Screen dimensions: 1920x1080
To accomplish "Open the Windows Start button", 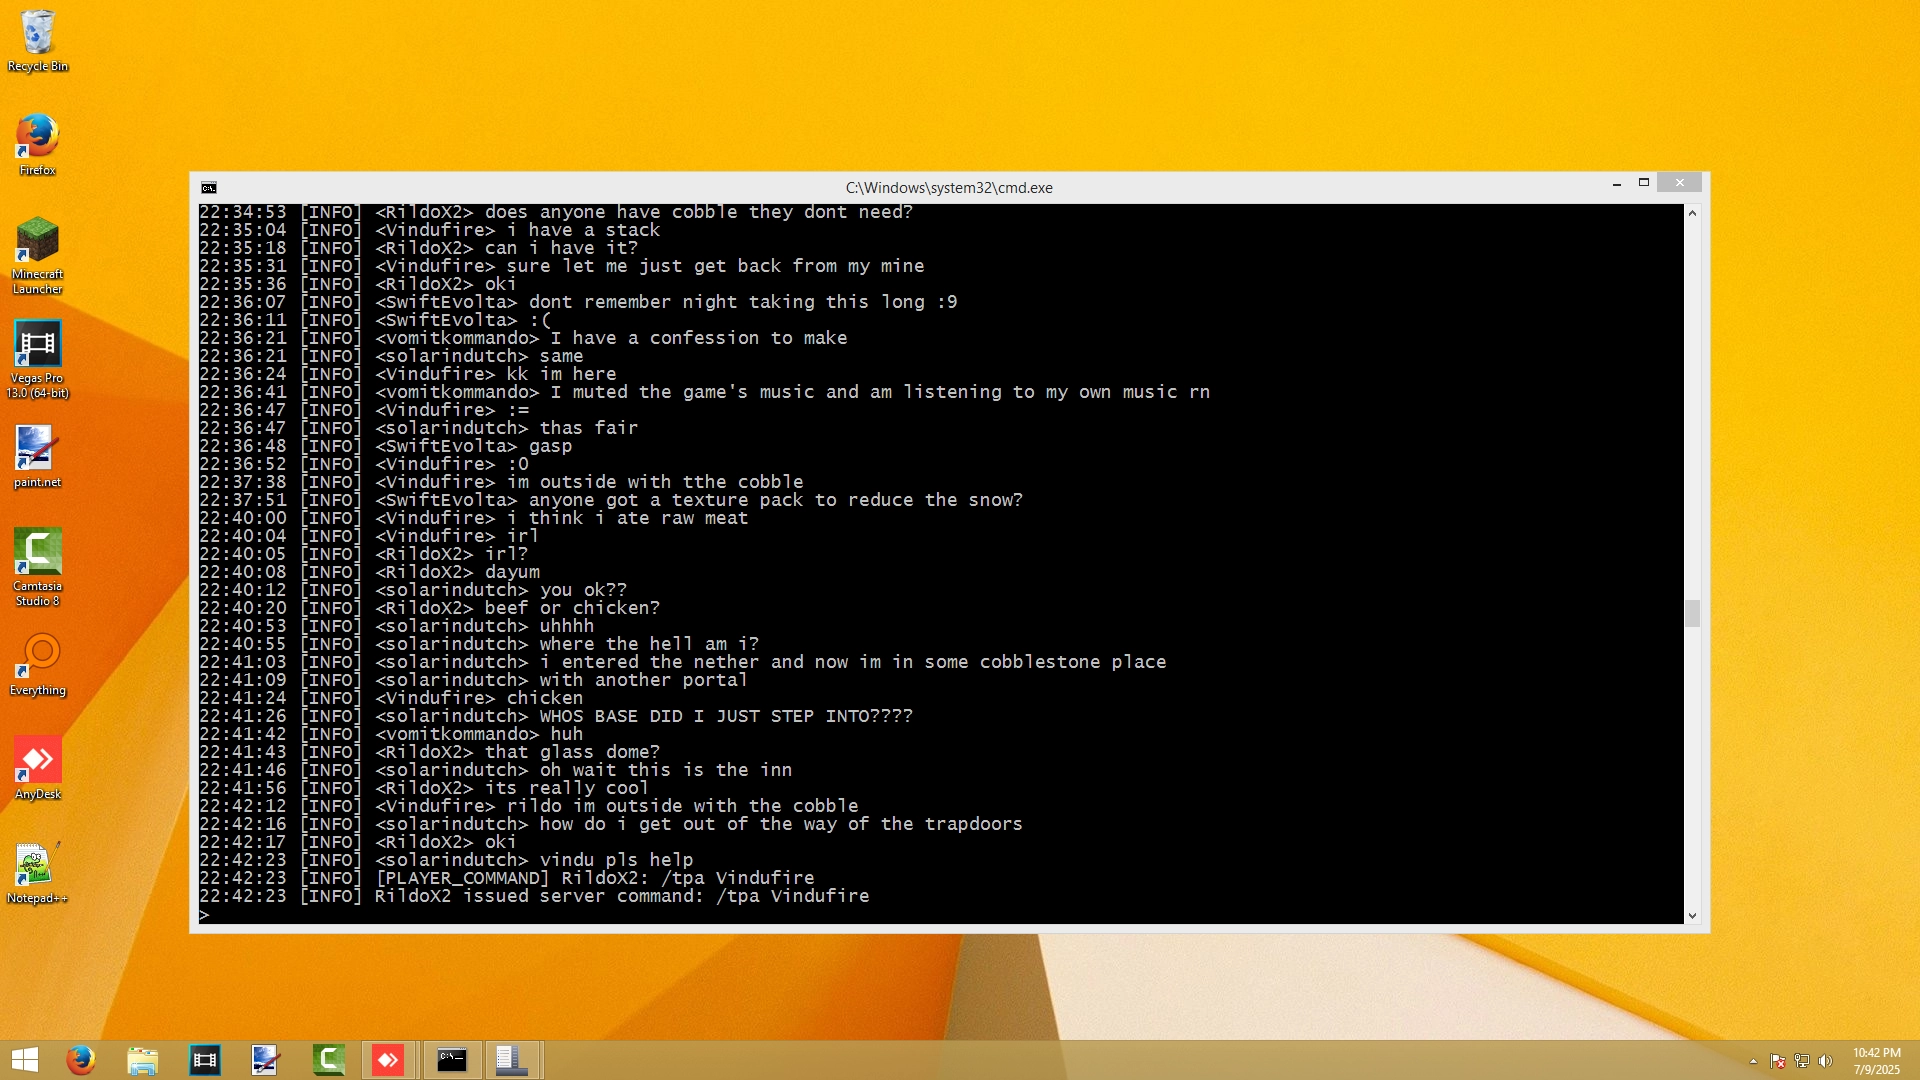I will point(25,1060).
